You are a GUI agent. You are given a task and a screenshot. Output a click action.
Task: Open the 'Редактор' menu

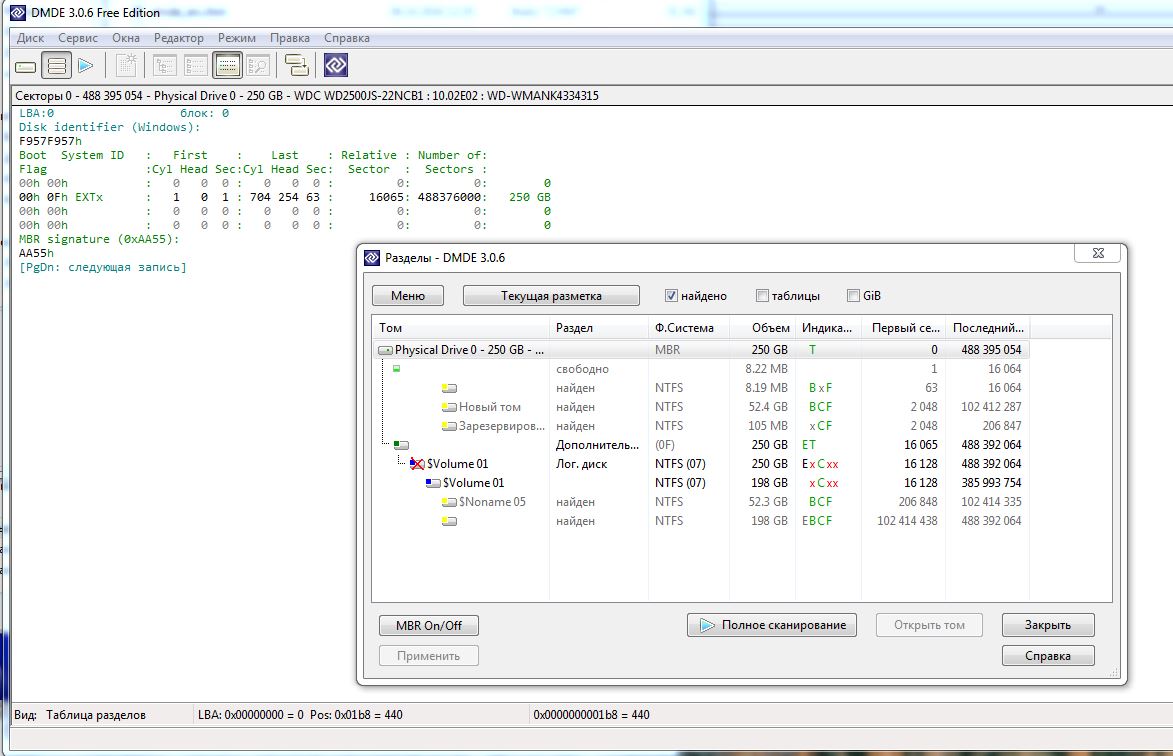[x=179, y=38]
